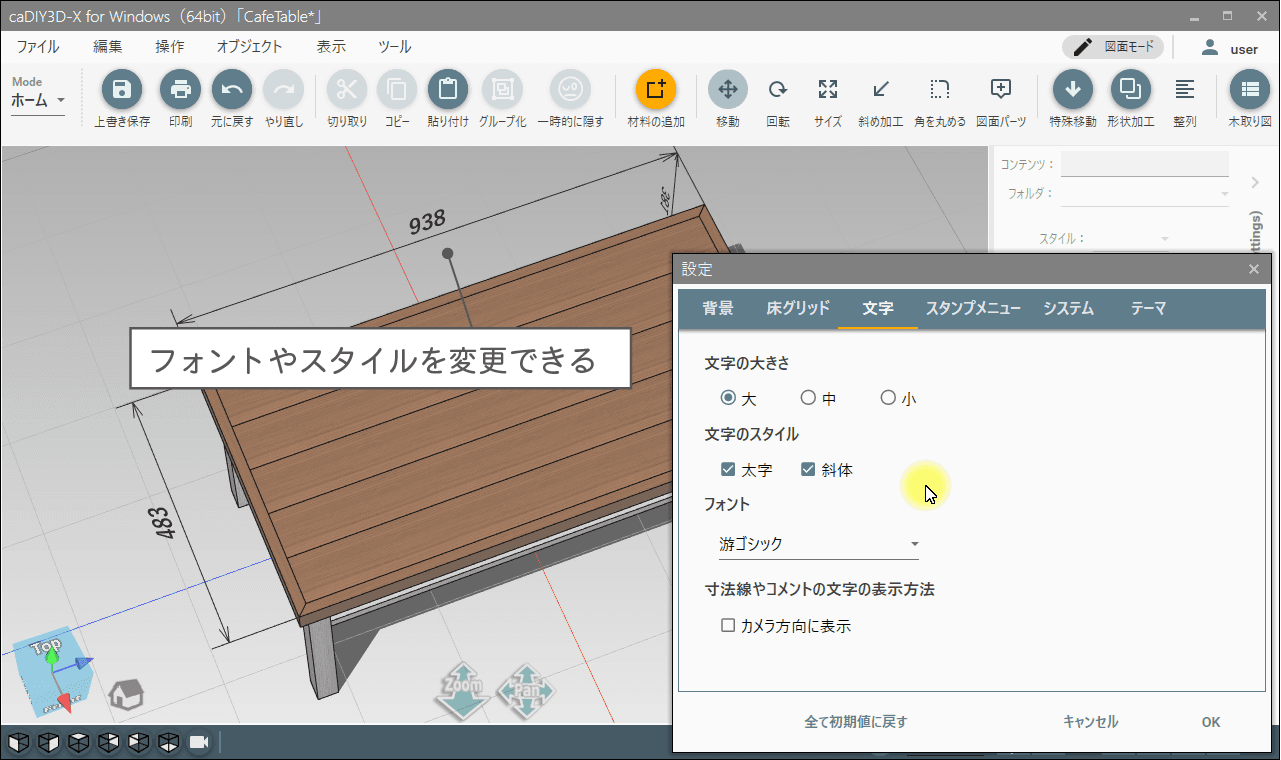Click the camera icon in bottom bar
This screenshot has width=1281, height=760.
199,742
